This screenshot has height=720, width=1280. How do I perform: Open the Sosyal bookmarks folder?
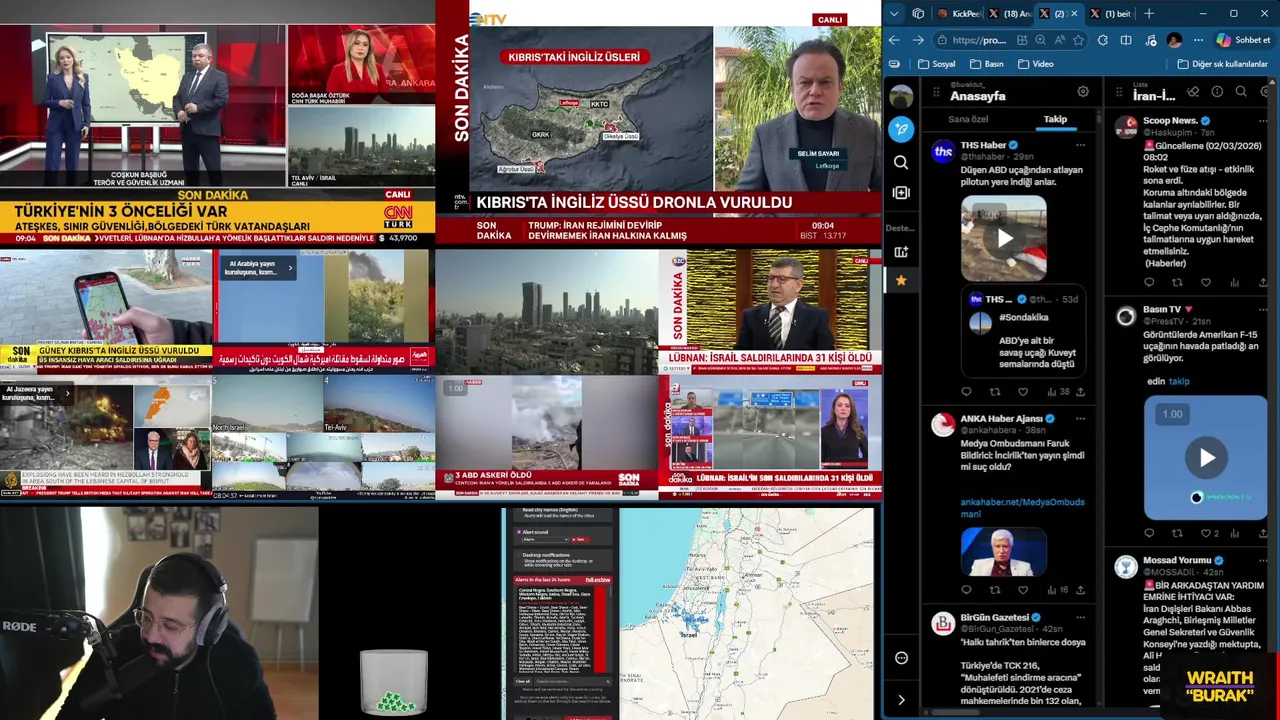(x=936, y=64)
